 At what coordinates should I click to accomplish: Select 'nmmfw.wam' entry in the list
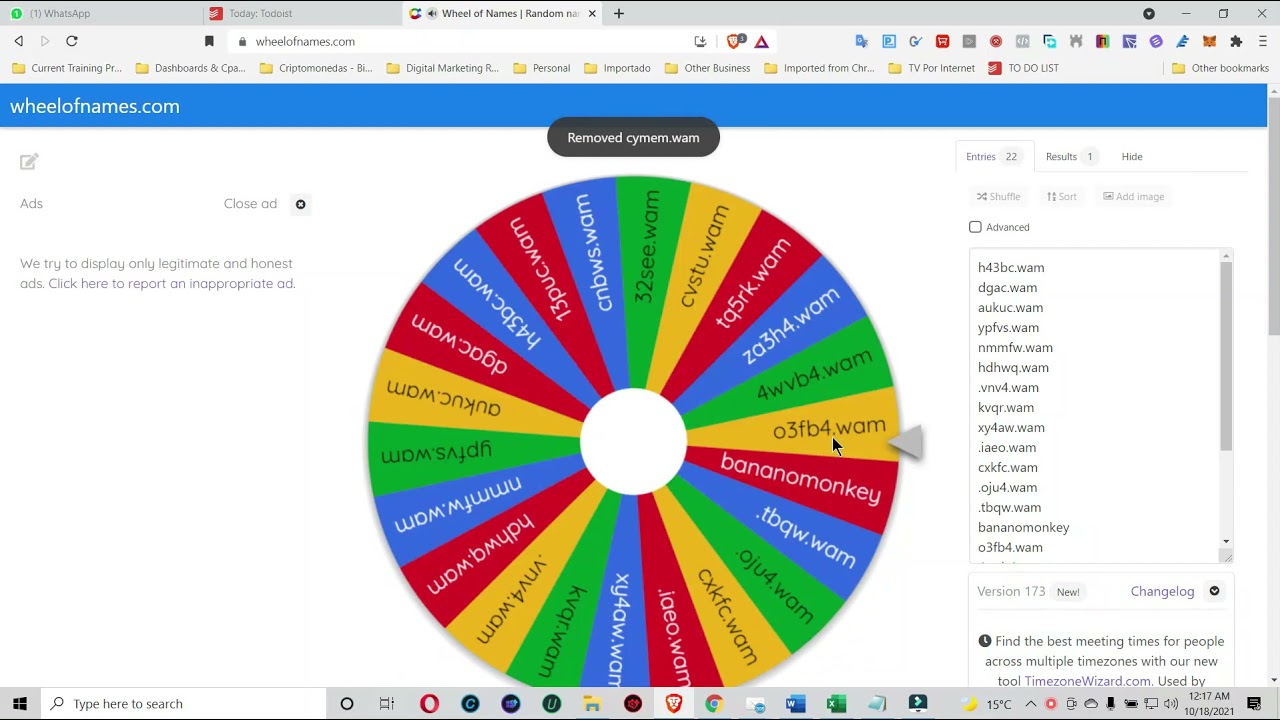click(1015, 348)
